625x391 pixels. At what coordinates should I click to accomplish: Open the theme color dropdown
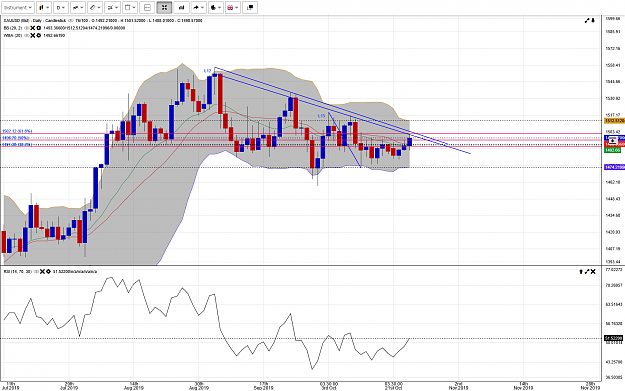click(x=216, y=8)
